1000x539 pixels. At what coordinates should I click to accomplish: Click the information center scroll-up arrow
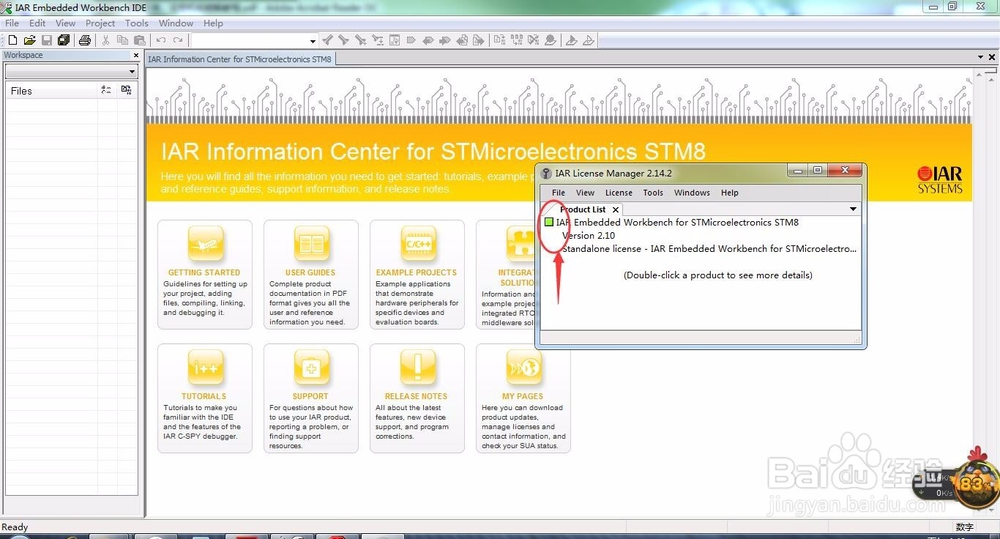[979, 75]
